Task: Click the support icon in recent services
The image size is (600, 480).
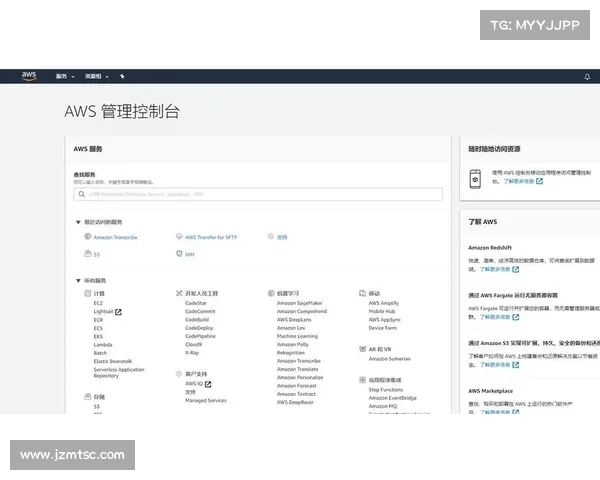Action: (271, 237)
